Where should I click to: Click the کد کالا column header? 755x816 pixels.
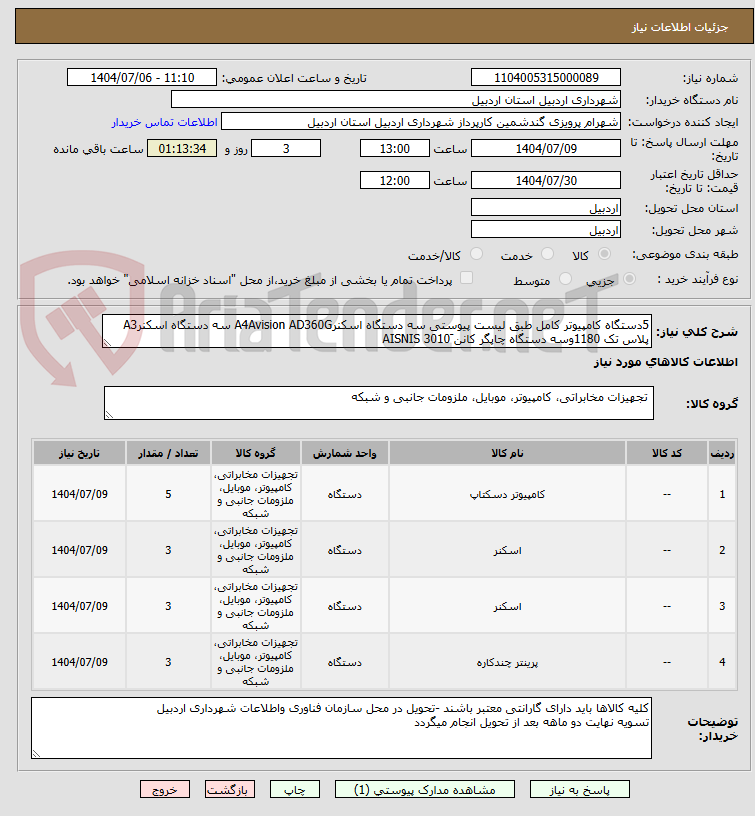click(667, 453)
